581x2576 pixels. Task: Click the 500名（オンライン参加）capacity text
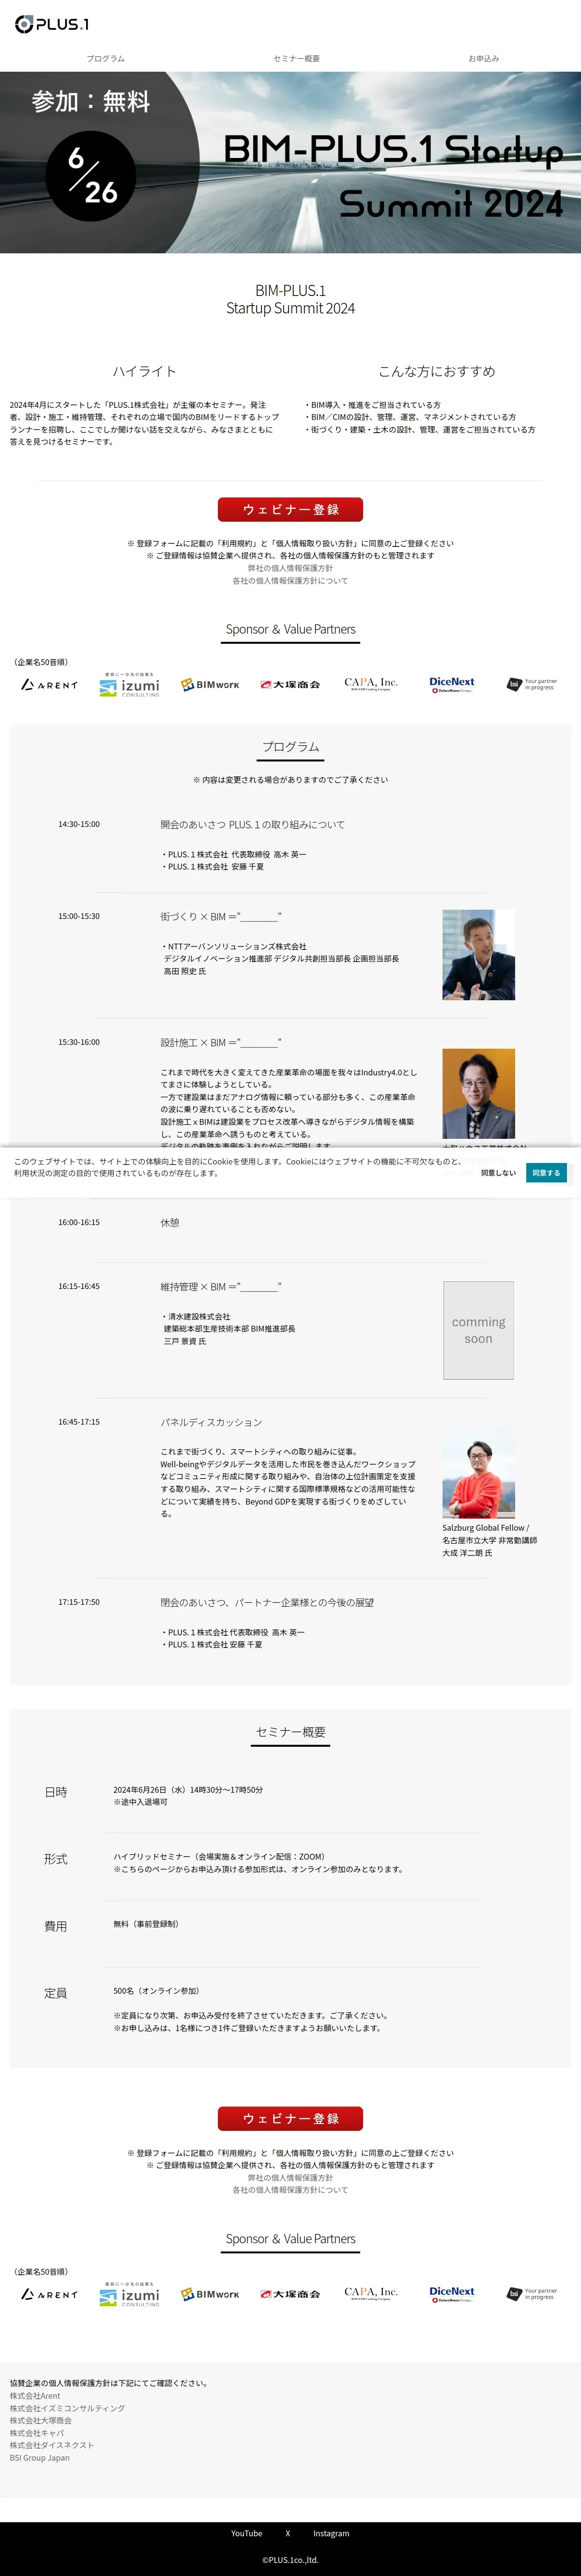tap(156, 1990)
